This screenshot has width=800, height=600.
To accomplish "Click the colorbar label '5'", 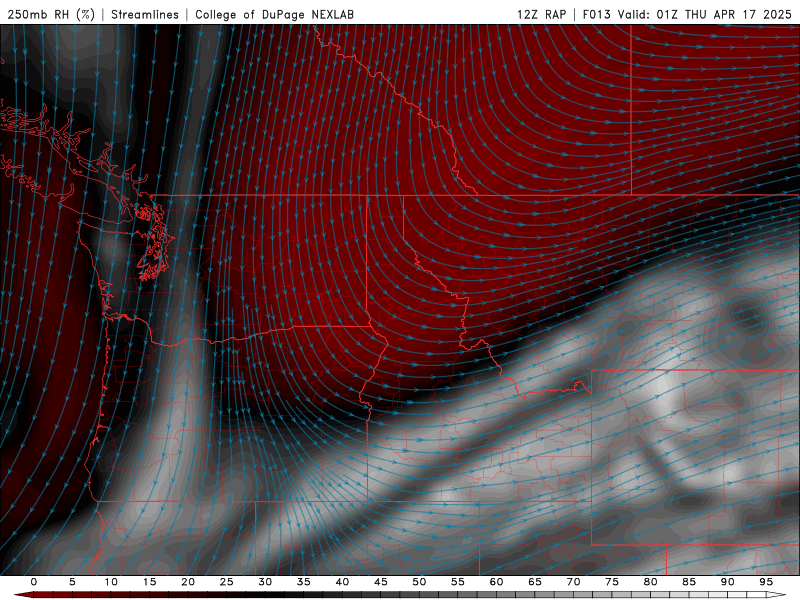I will tap(72, 582).
